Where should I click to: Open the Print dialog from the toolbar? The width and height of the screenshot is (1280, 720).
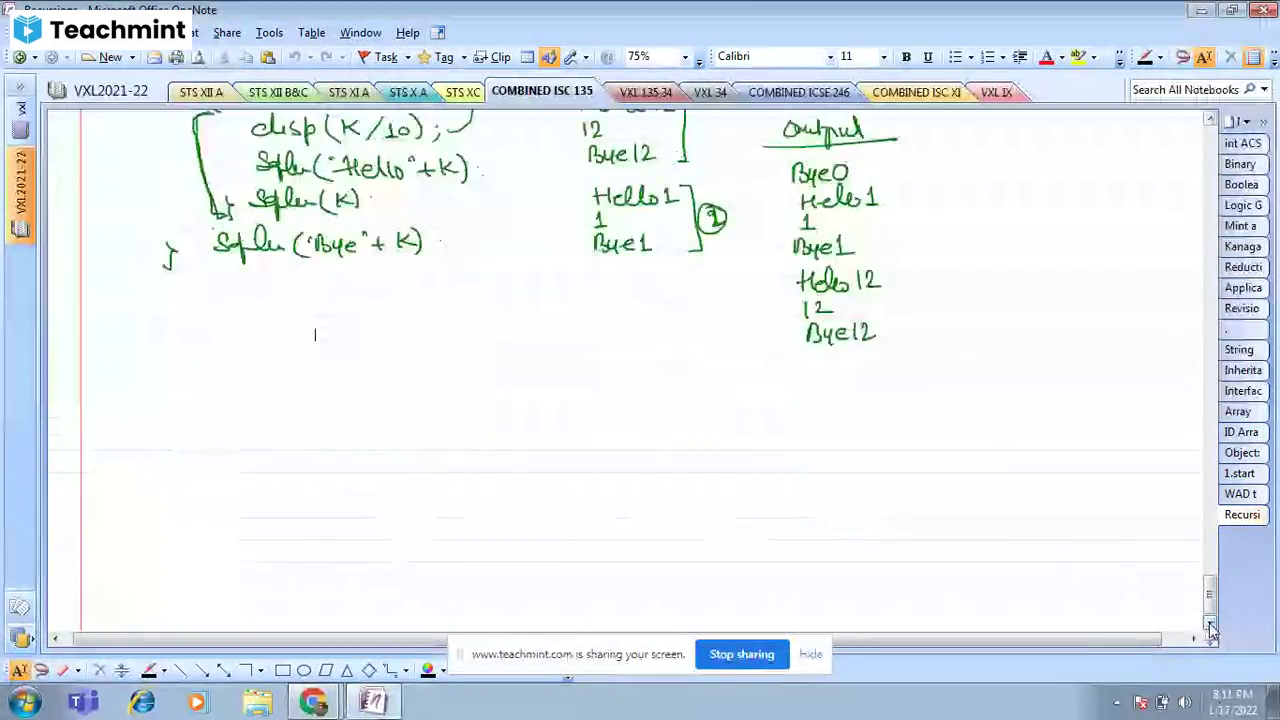pos(178,57)
